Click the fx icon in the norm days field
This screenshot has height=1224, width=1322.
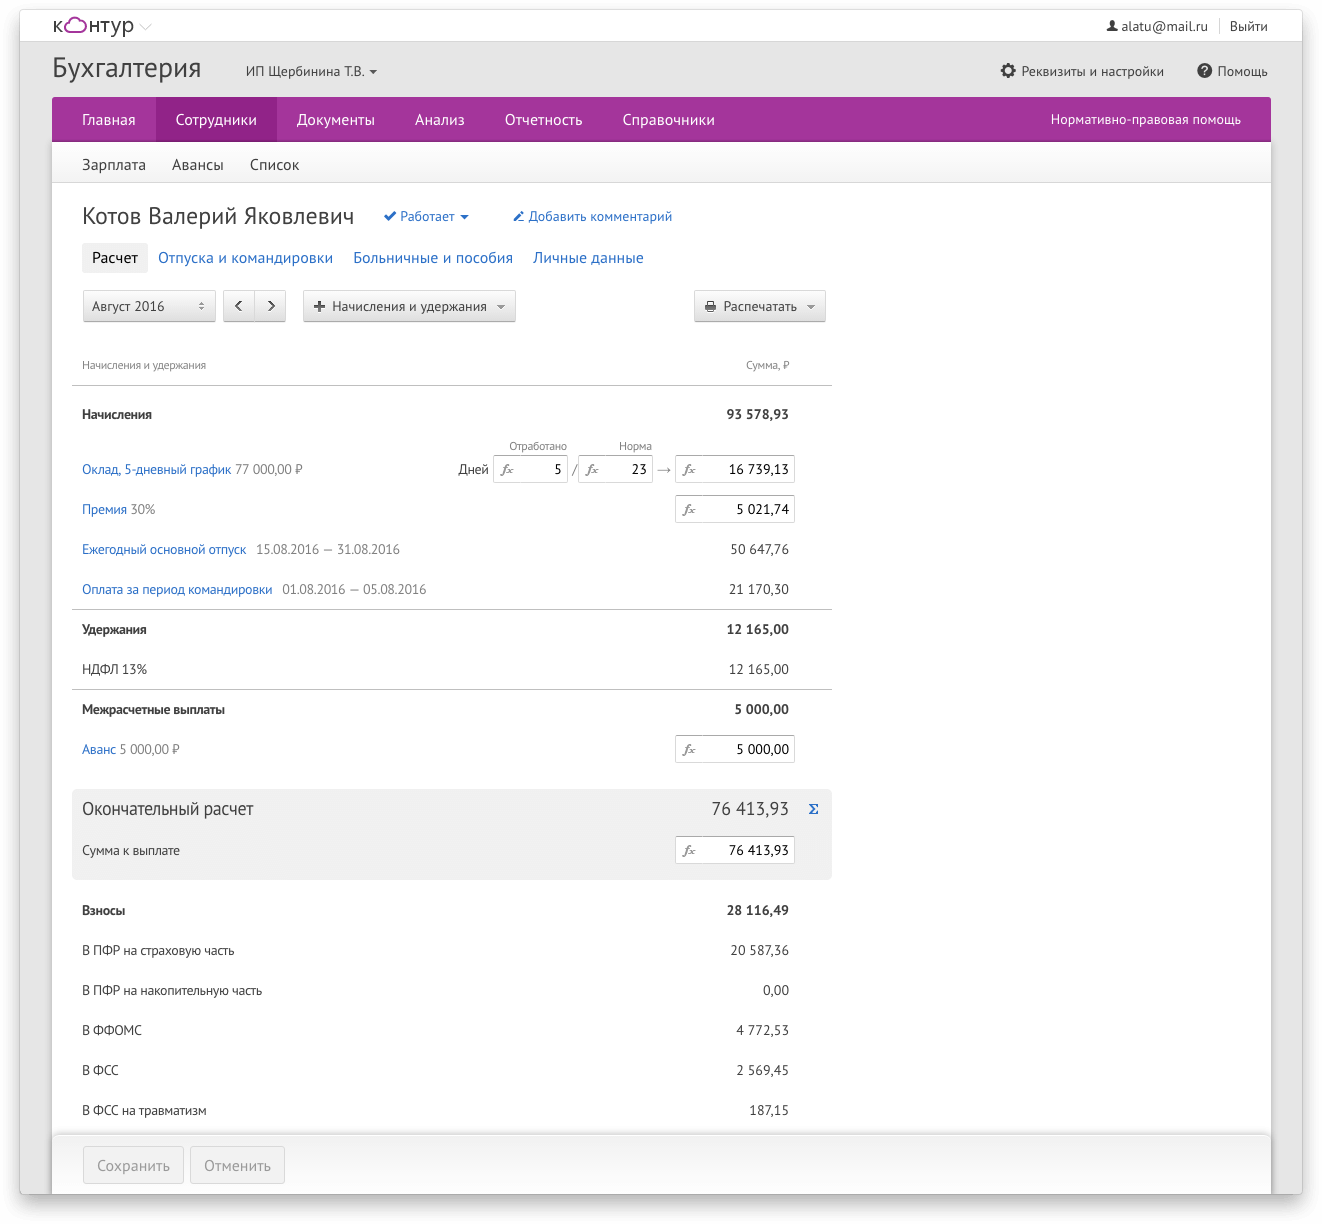(x=592, y=469)
